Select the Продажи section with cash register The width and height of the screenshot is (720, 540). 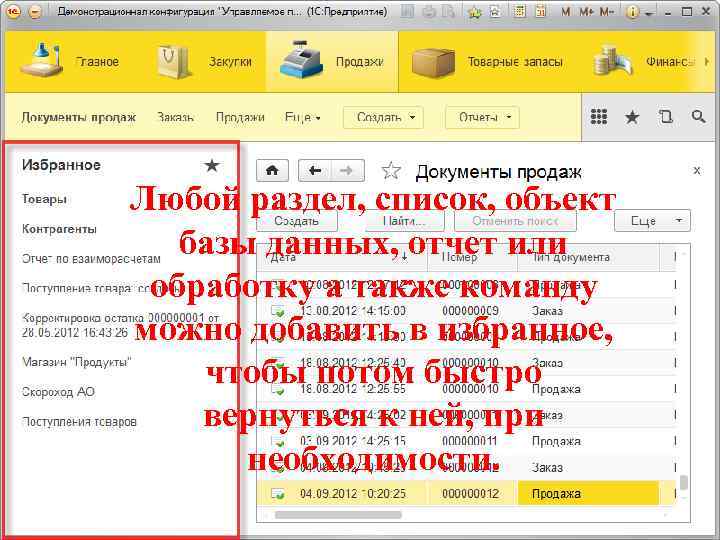pos(332,62)
